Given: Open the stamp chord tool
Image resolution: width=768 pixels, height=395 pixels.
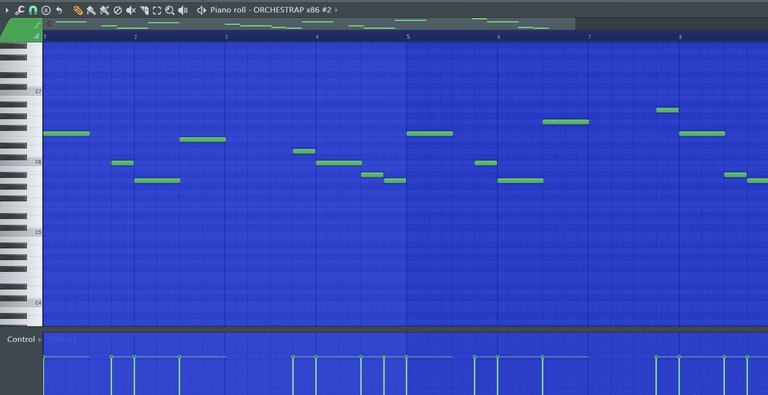Looking at the screenshot, I should pyautogui.click(x=46, y=10).
